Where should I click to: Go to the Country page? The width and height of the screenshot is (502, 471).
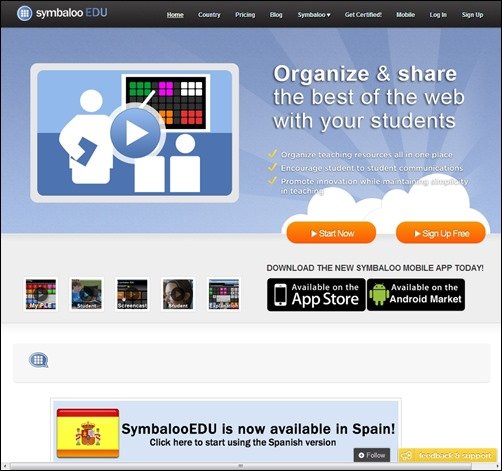coord(209,15)
